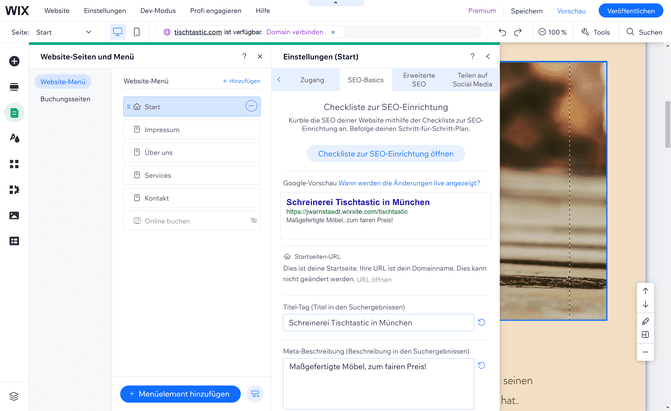Open the CMS table sidebar icon
Screen dimensions: 671x411
pyautogui.click(x=14, y=241)
